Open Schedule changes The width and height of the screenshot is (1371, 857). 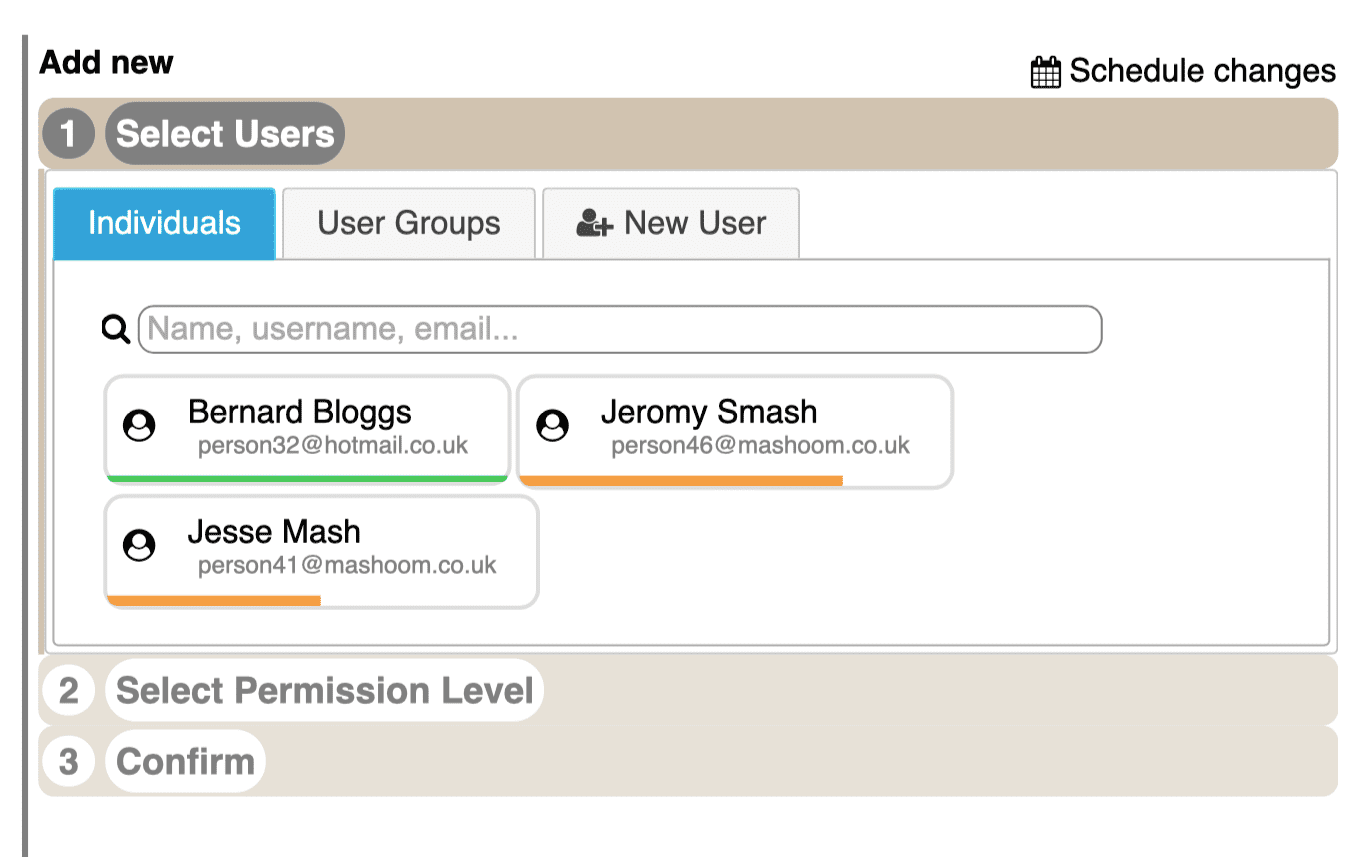coord(1183,71)
